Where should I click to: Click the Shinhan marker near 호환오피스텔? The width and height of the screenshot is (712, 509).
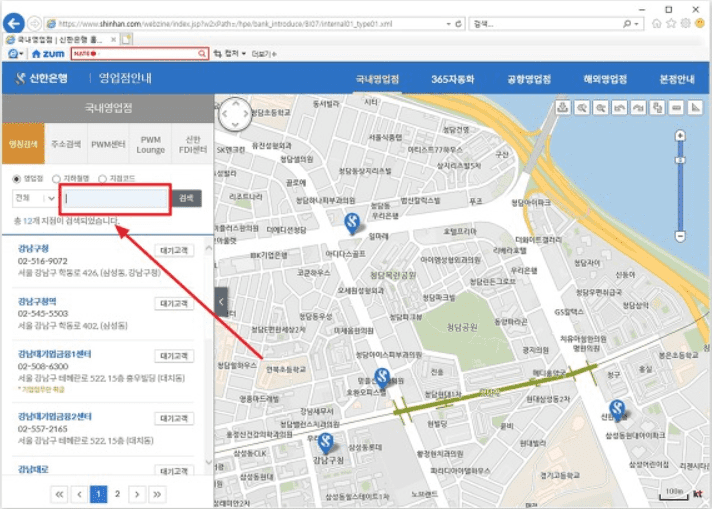click(382, 378)
